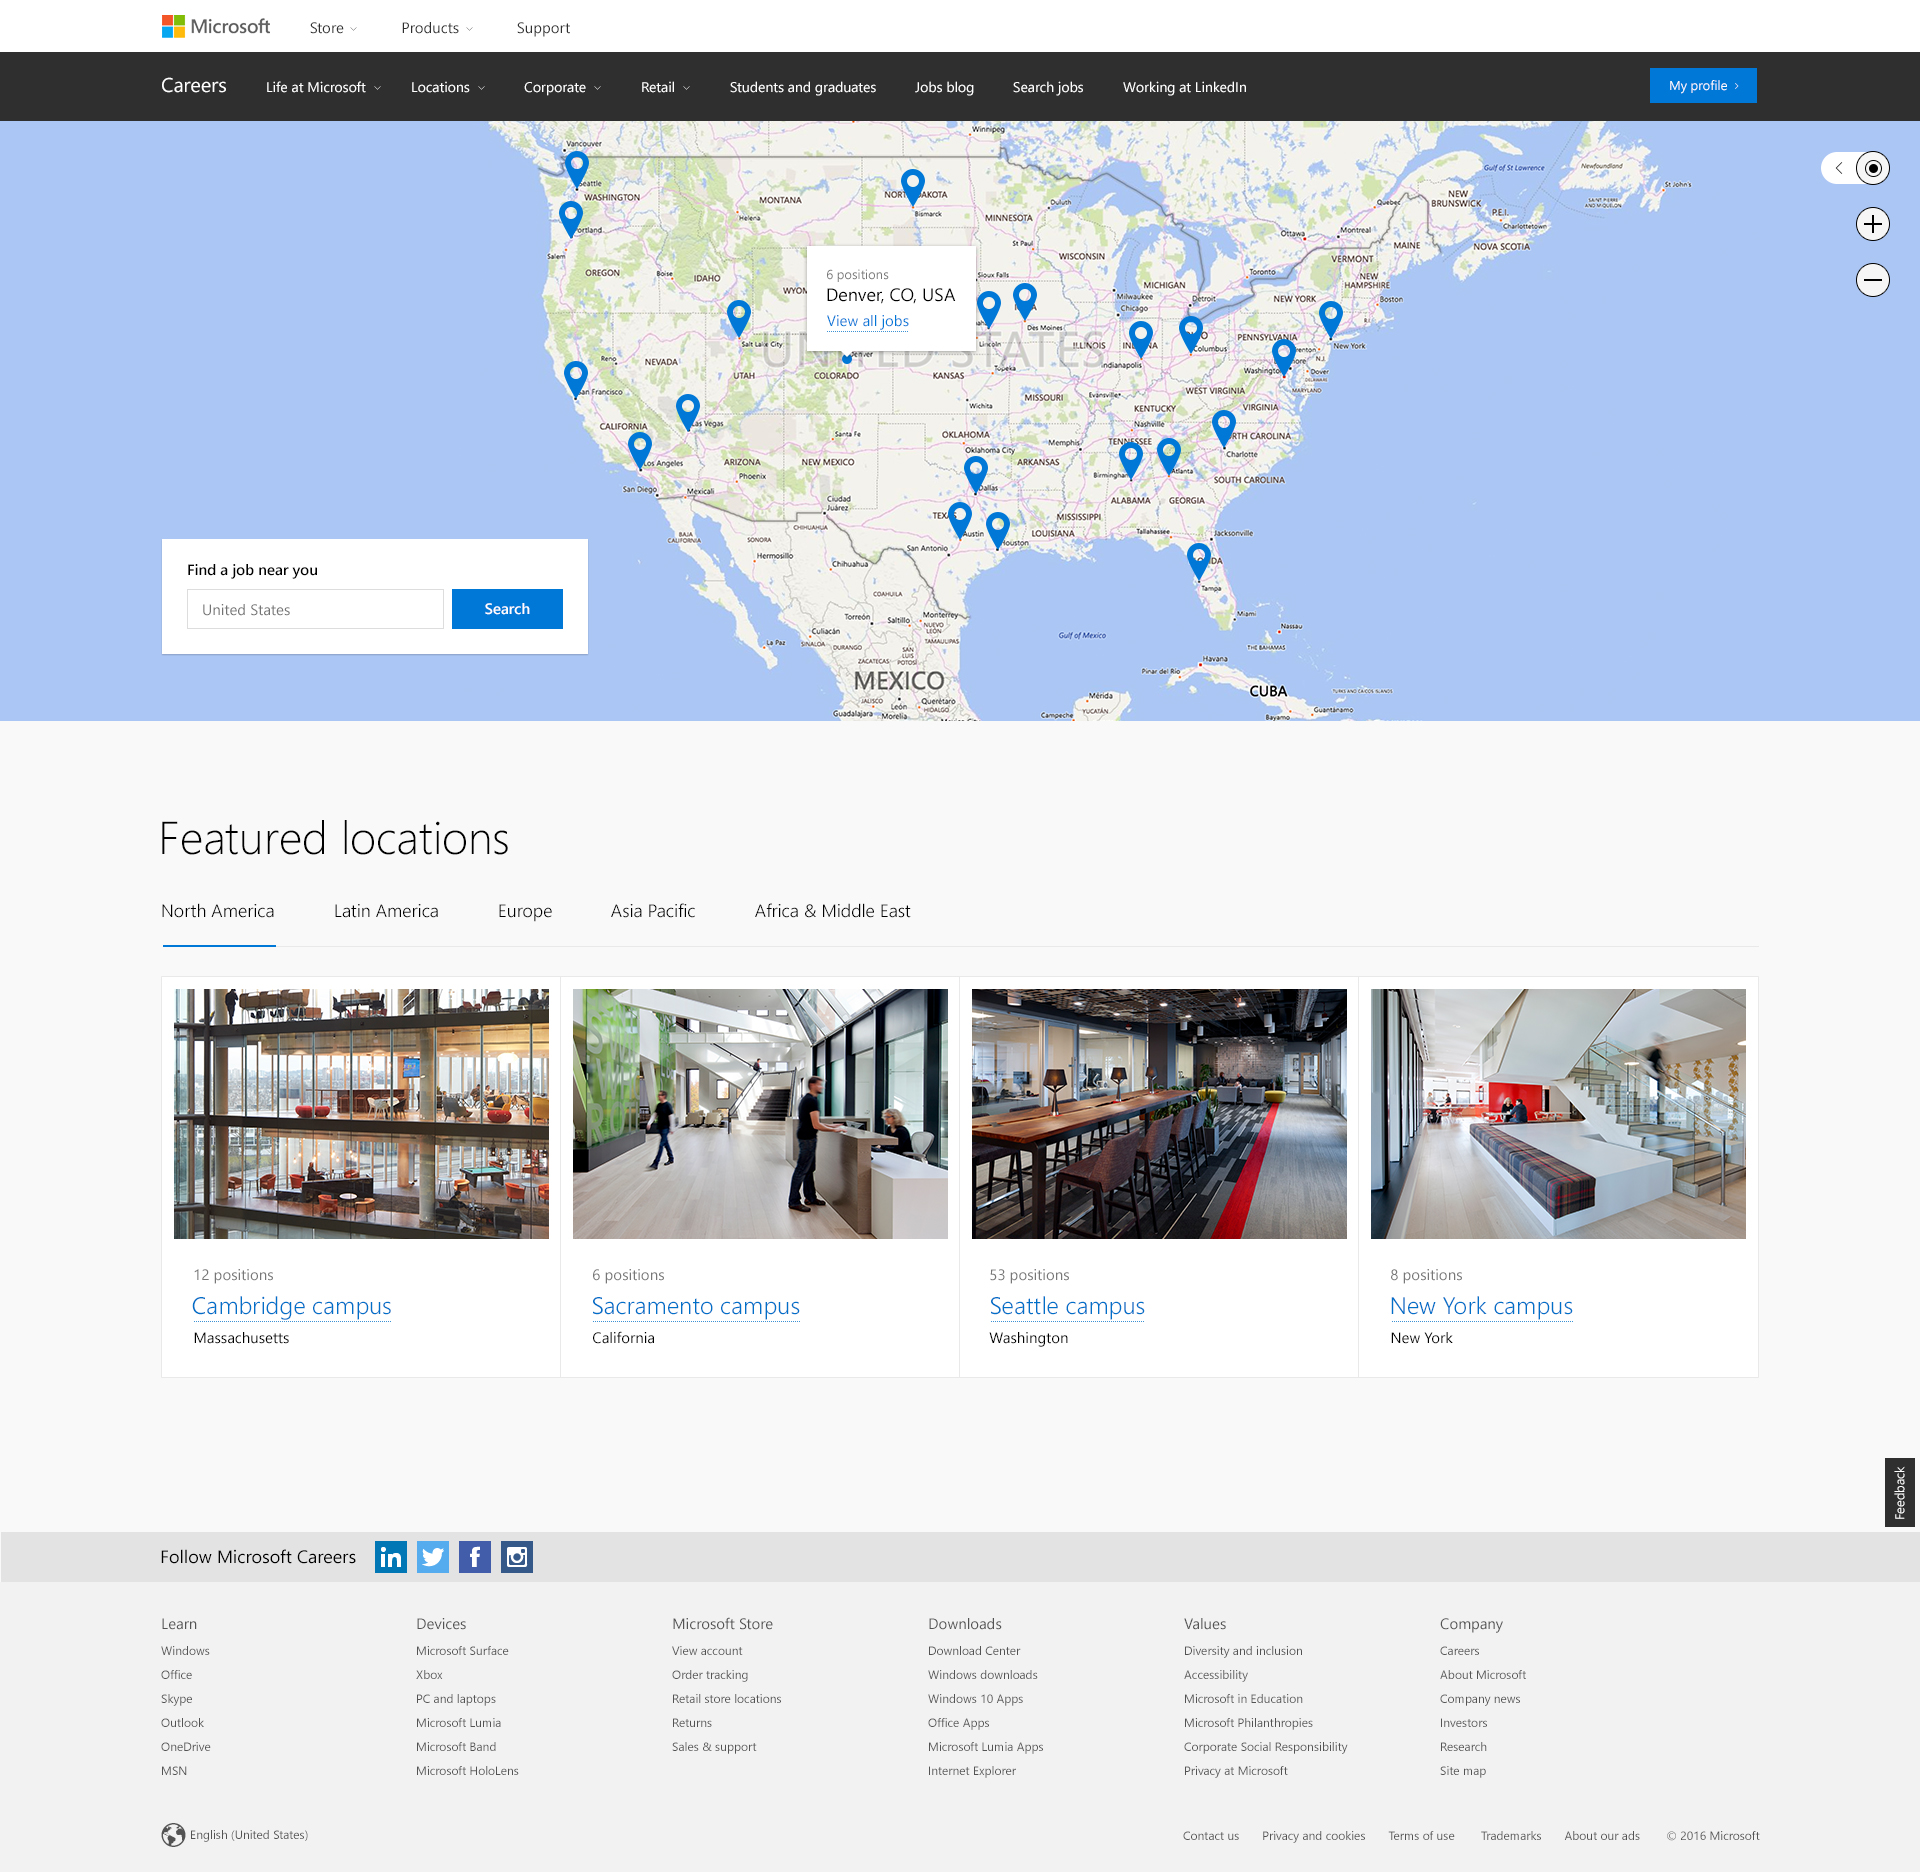Zoom out the map with minus button
The height and width of the screenshot is (1872, 1920).
1872,280
